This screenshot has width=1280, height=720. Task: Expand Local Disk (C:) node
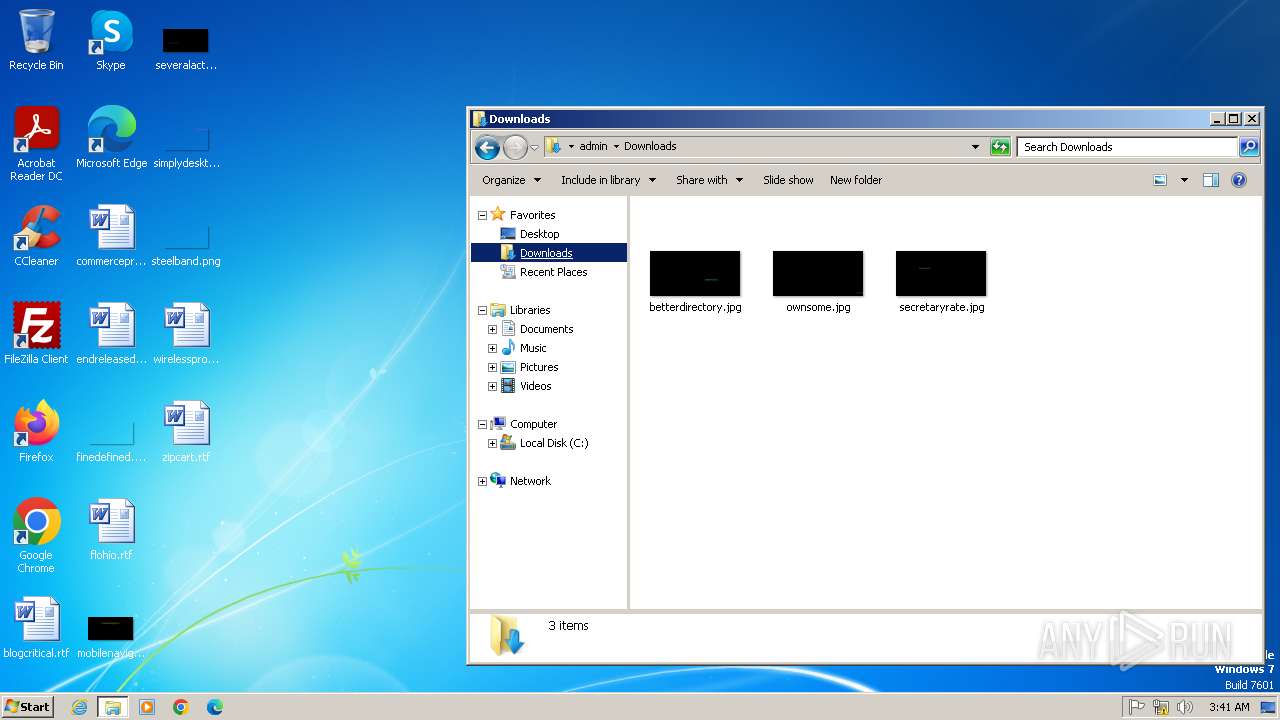(492, 443)
